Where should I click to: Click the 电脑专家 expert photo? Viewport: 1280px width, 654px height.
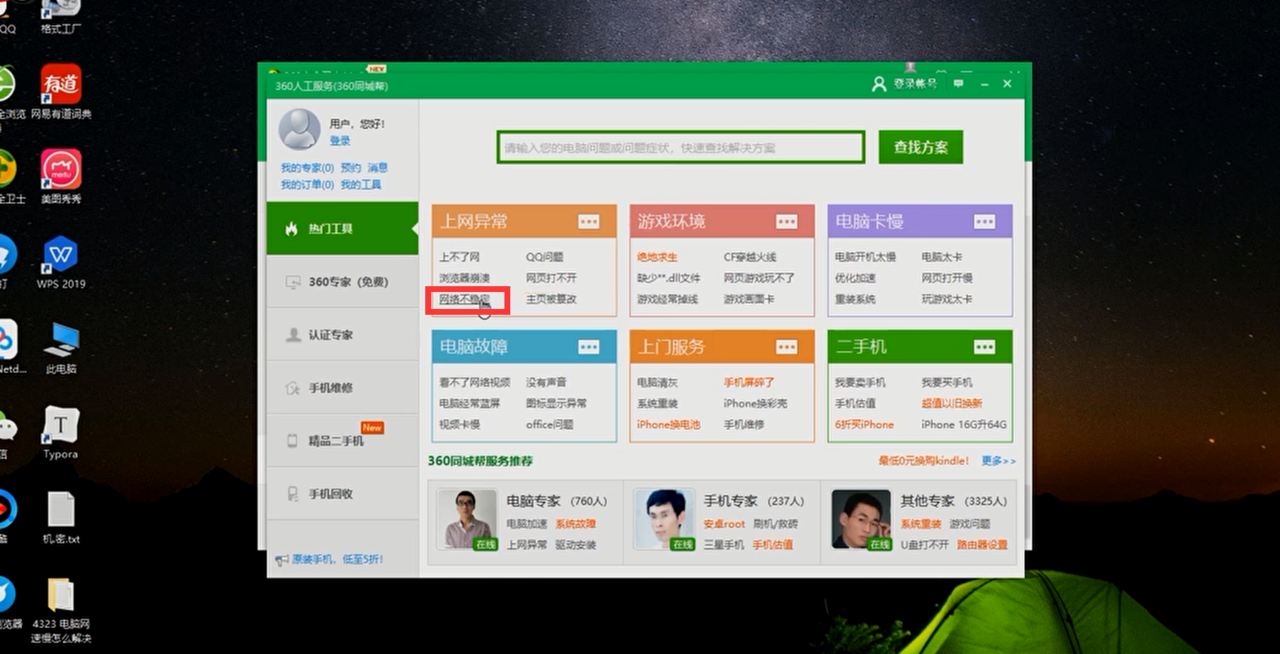pyautogui.click(x=467, y=519)
